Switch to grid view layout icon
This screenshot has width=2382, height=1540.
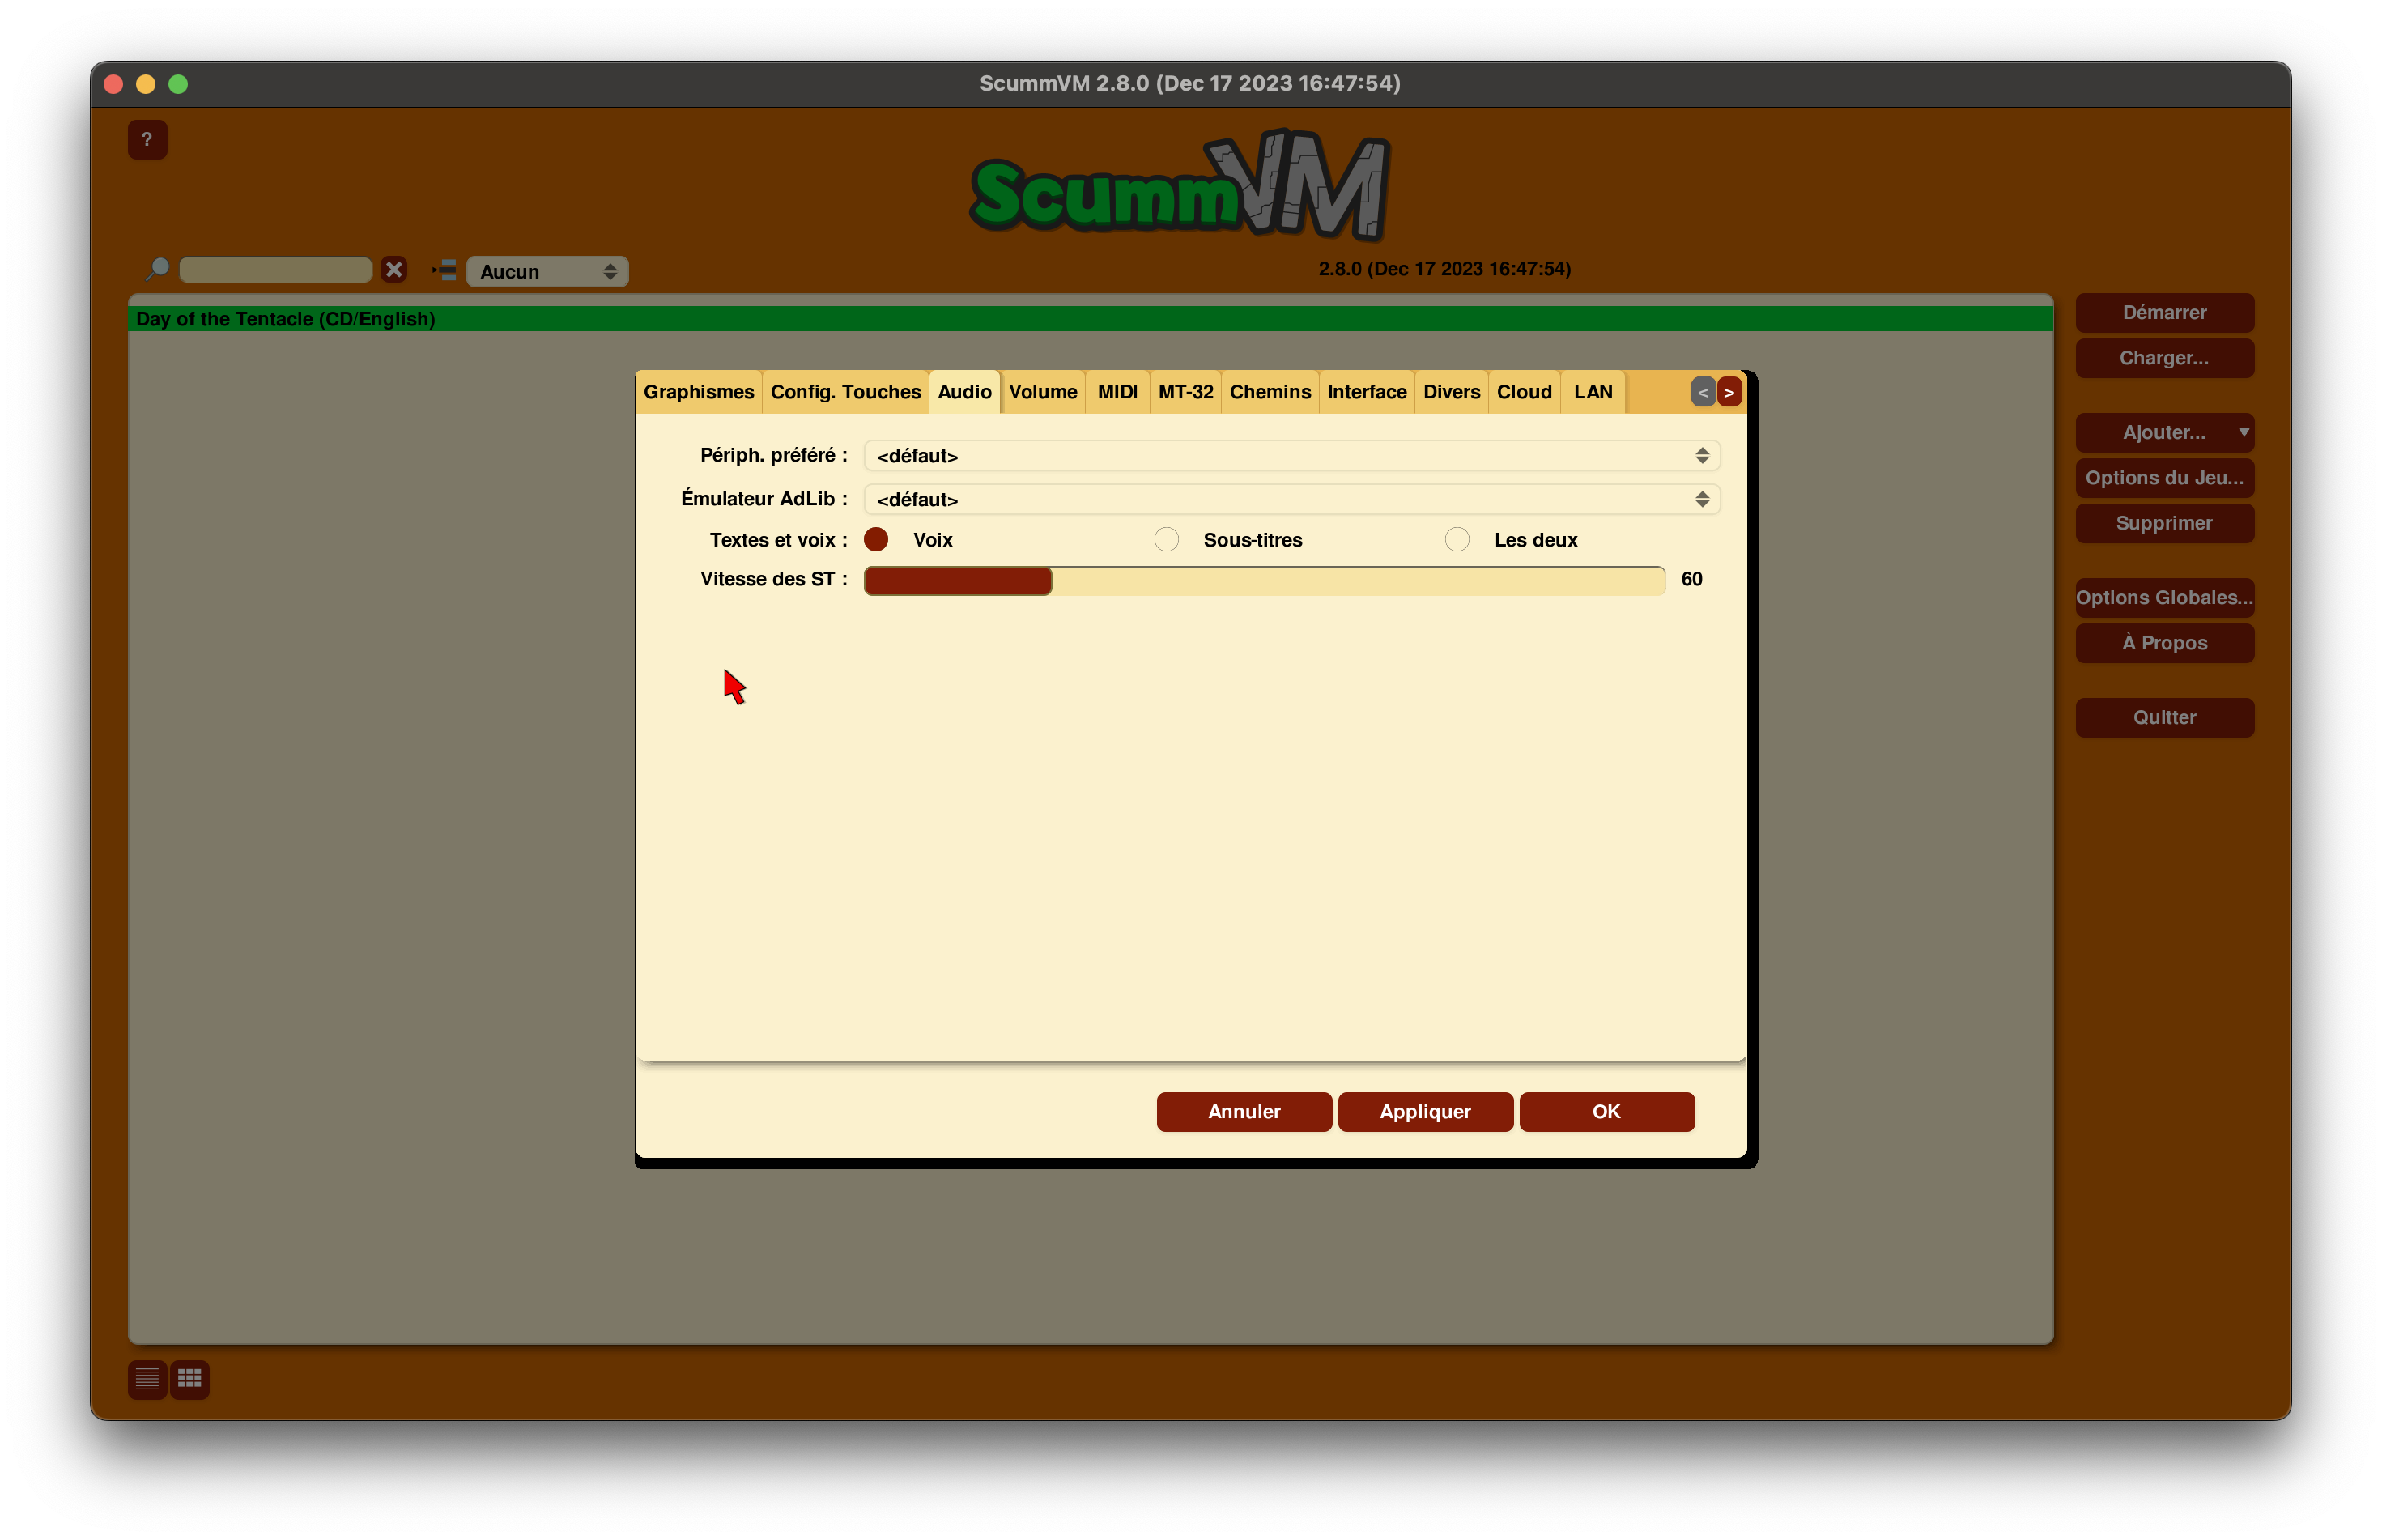189,1379
